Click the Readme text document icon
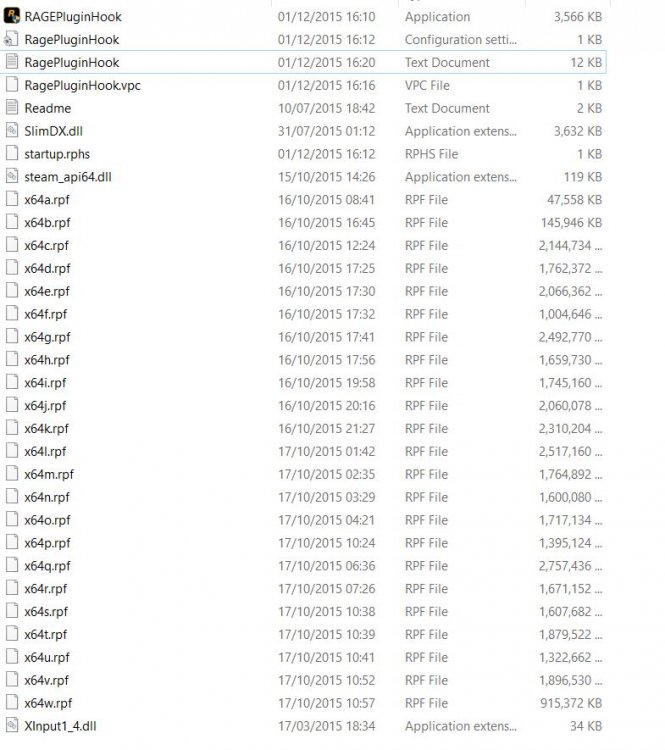This screenshot has height=750, width=665. point(11,108)
